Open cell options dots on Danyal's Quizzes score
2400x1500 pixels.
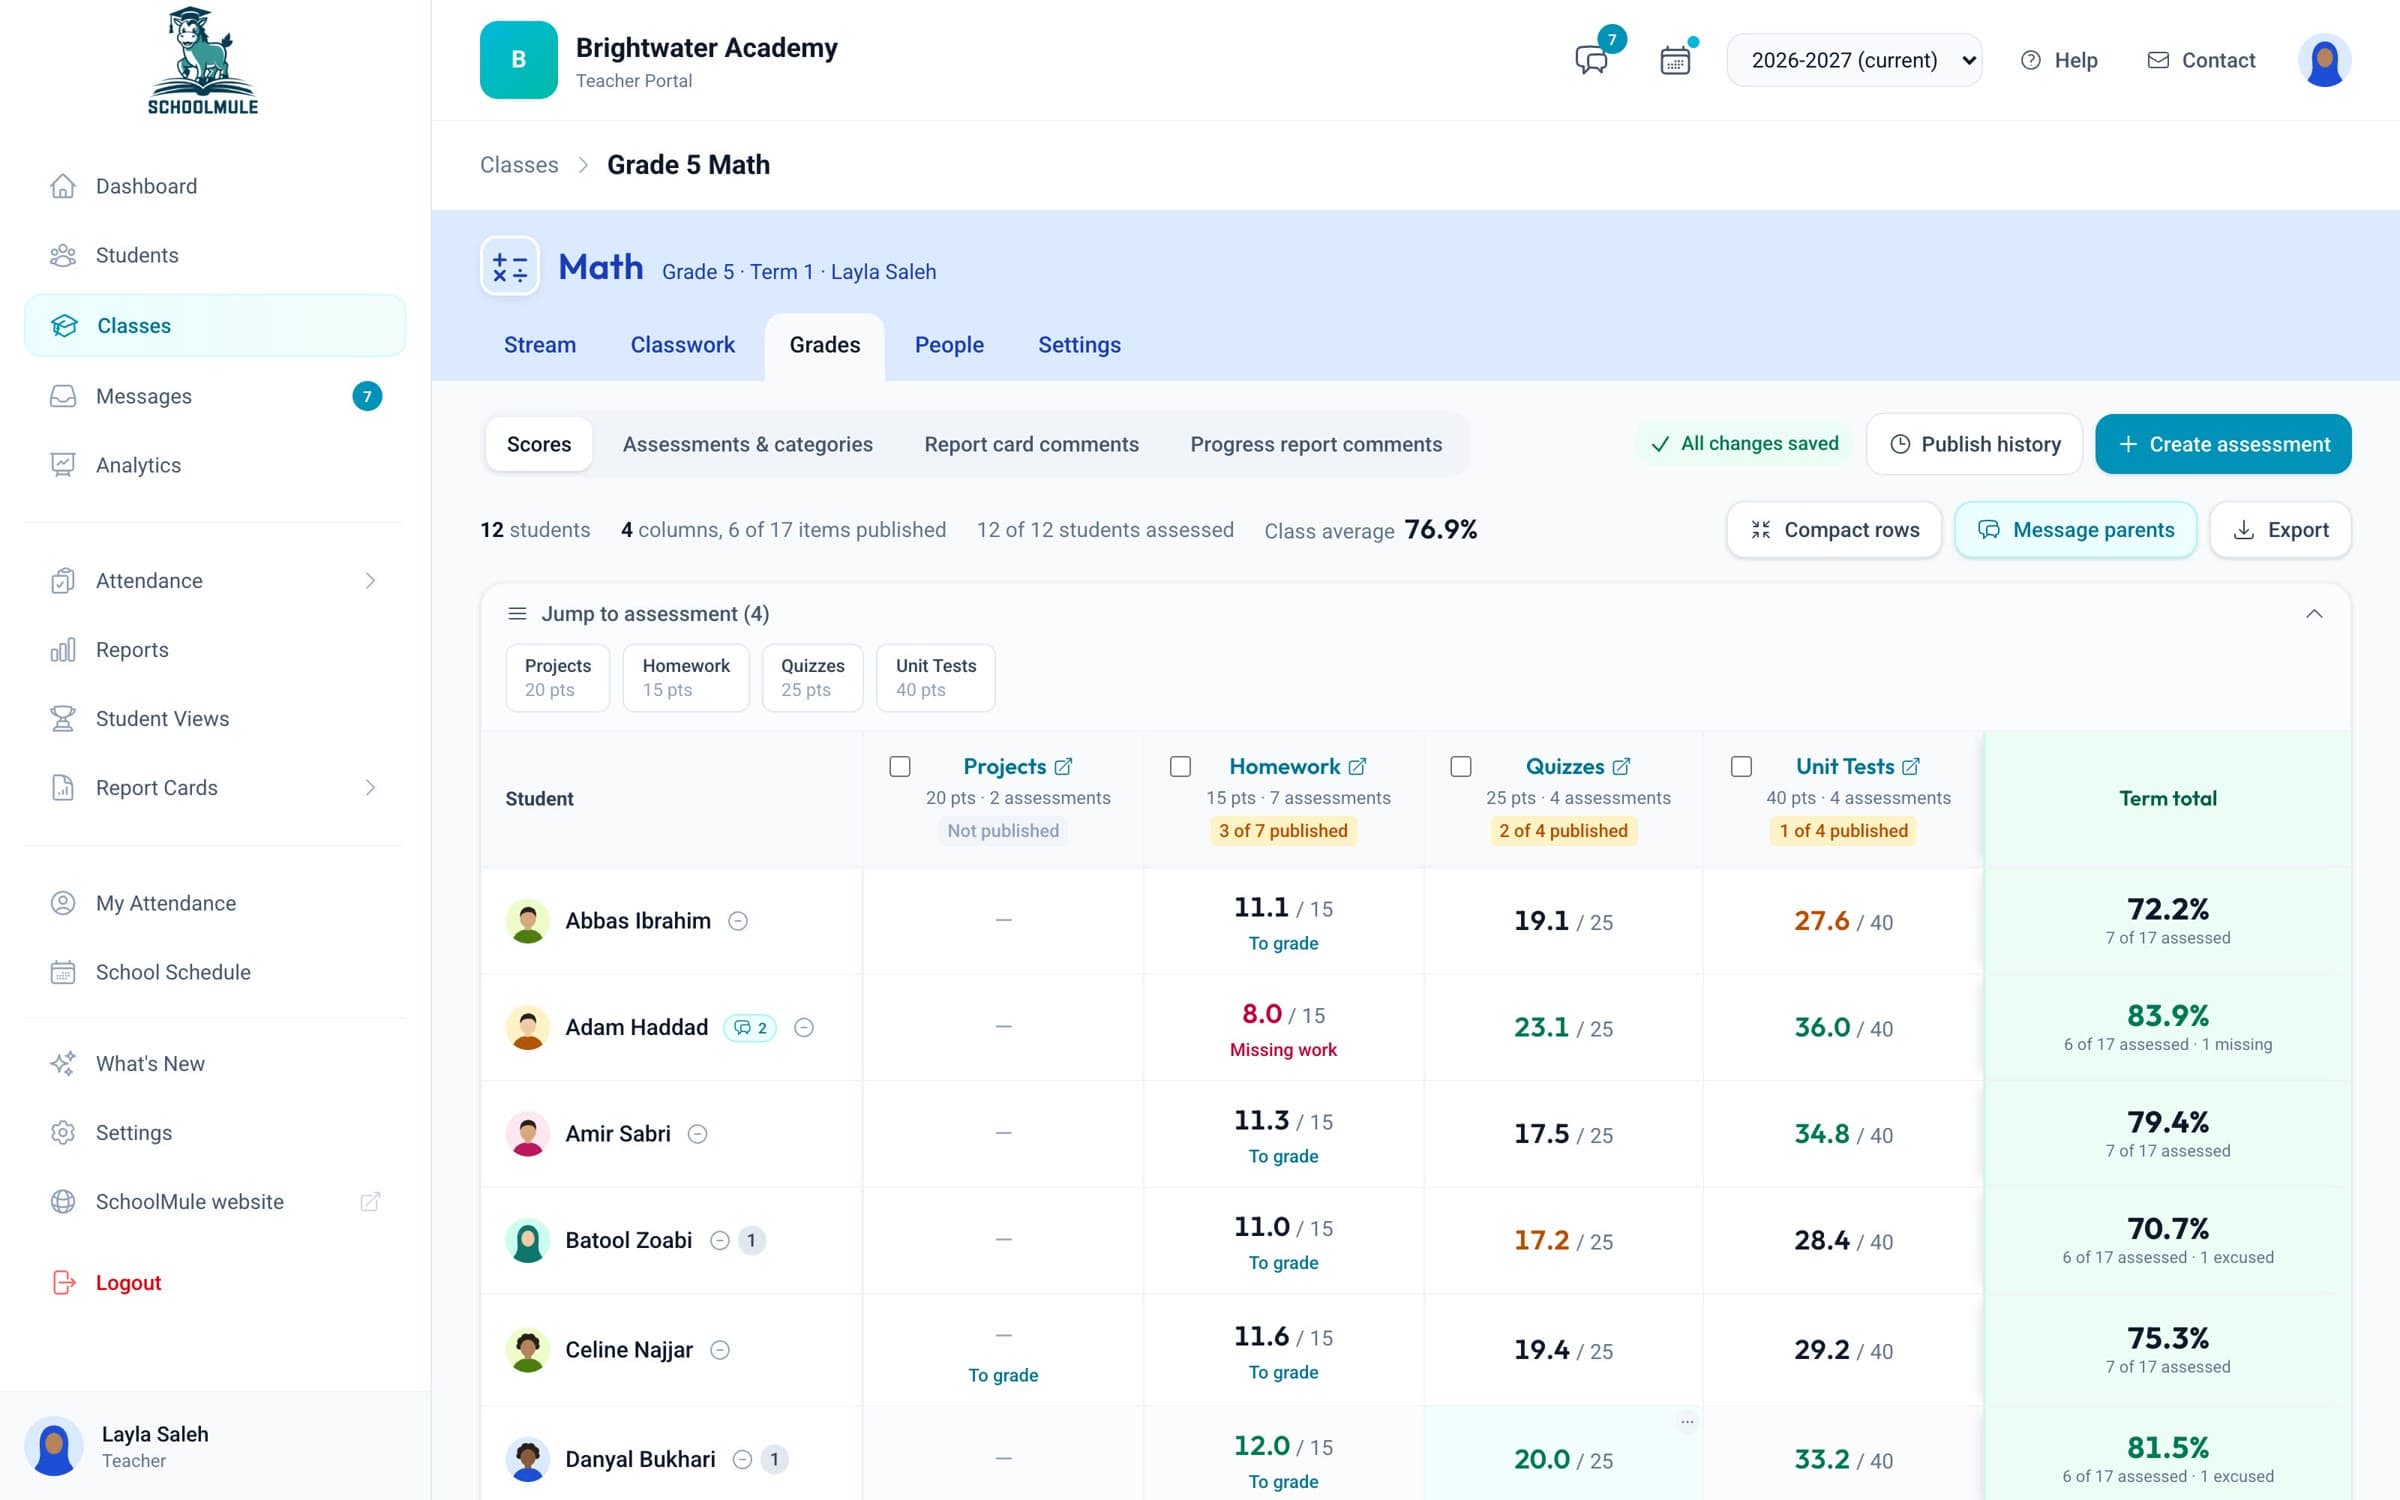click(x=1687, y=1421)
